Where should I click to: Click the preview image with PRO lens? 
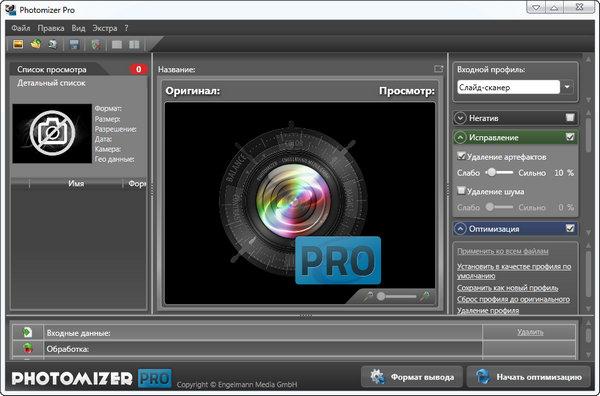pyautogui.click(x=300, y=203)
